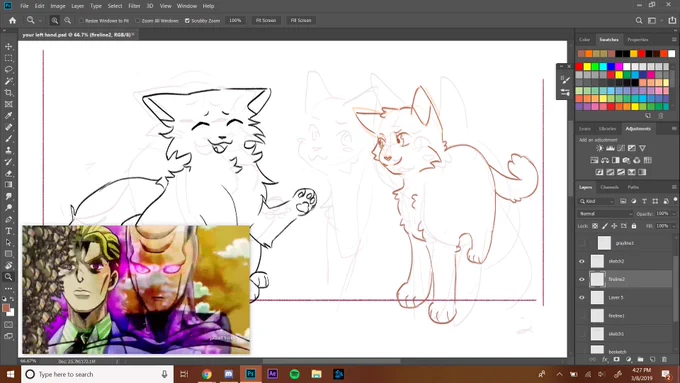The width and height of the screenshot is (680, 383).
Task: Select the Frame tool
Action: (x=8, y=104)
